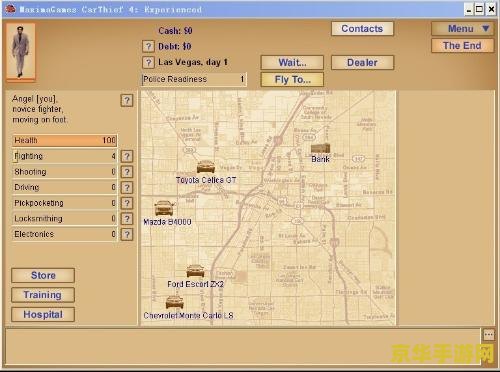
Task: Expand the Menu dropdown
Action: [462, 29]
